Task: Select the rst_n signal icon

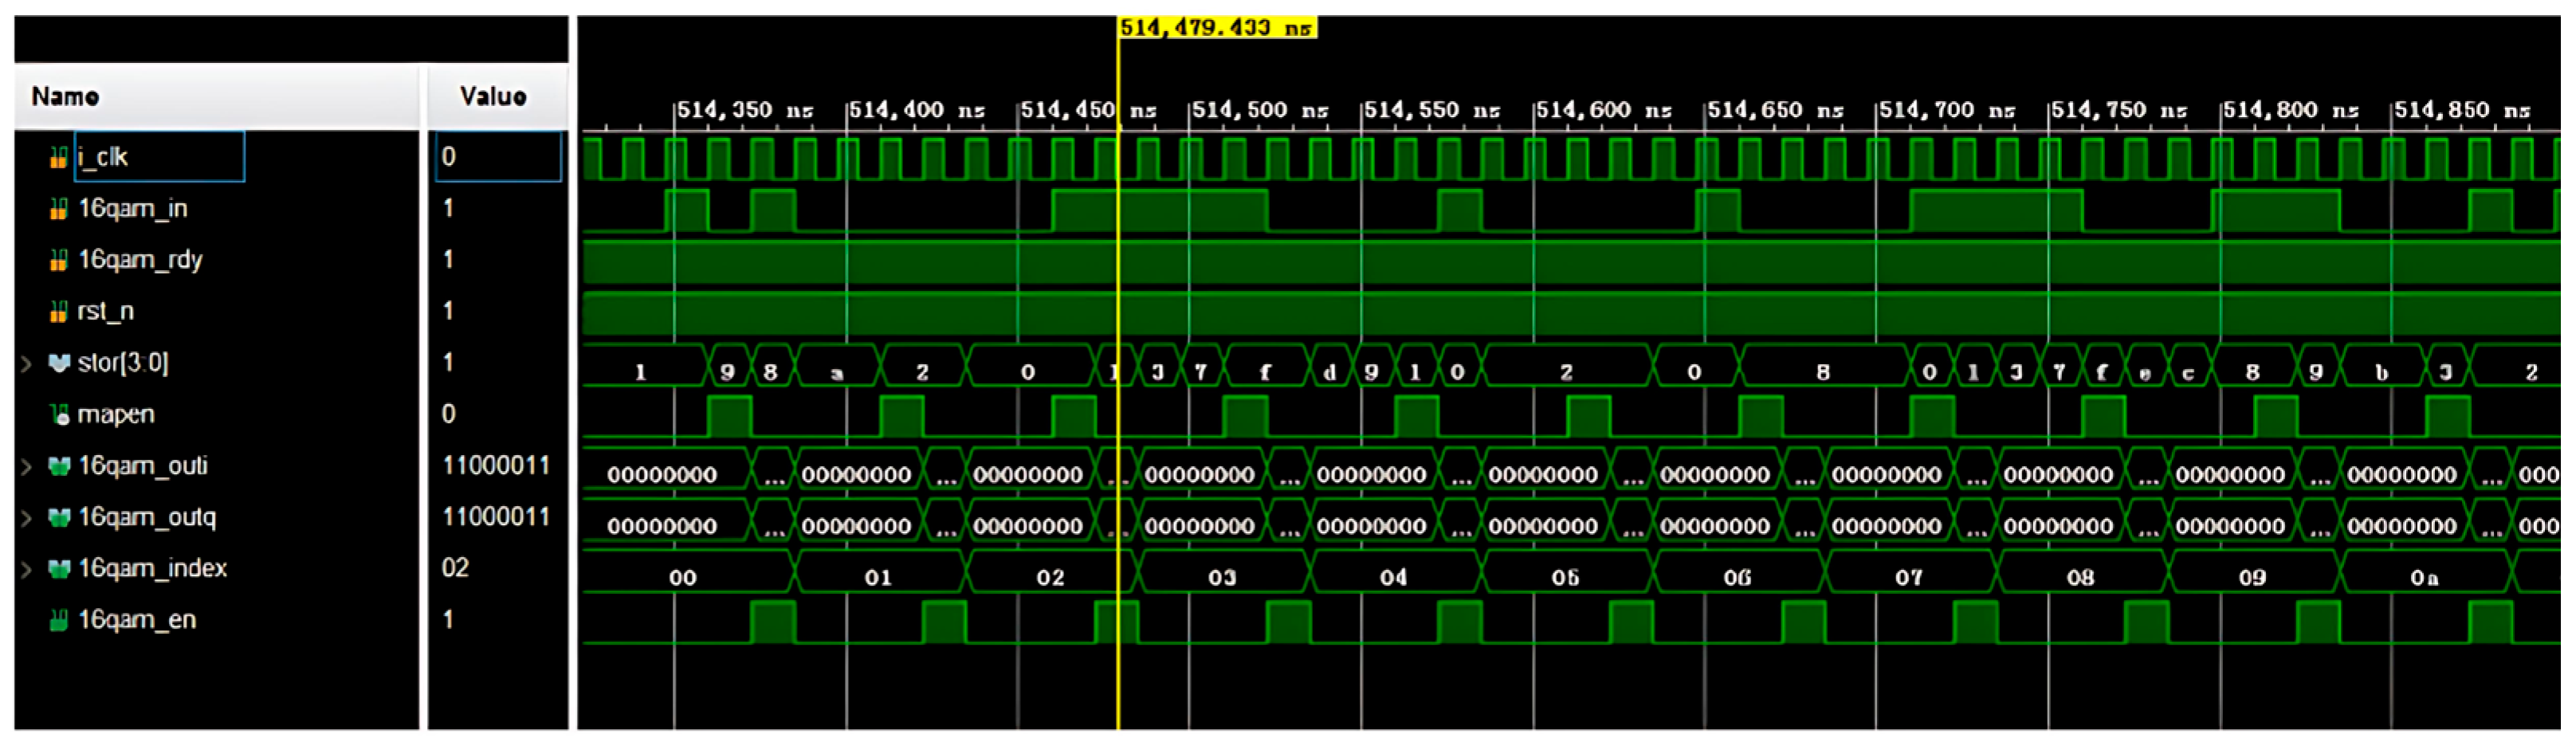Action: coord(57,311)
